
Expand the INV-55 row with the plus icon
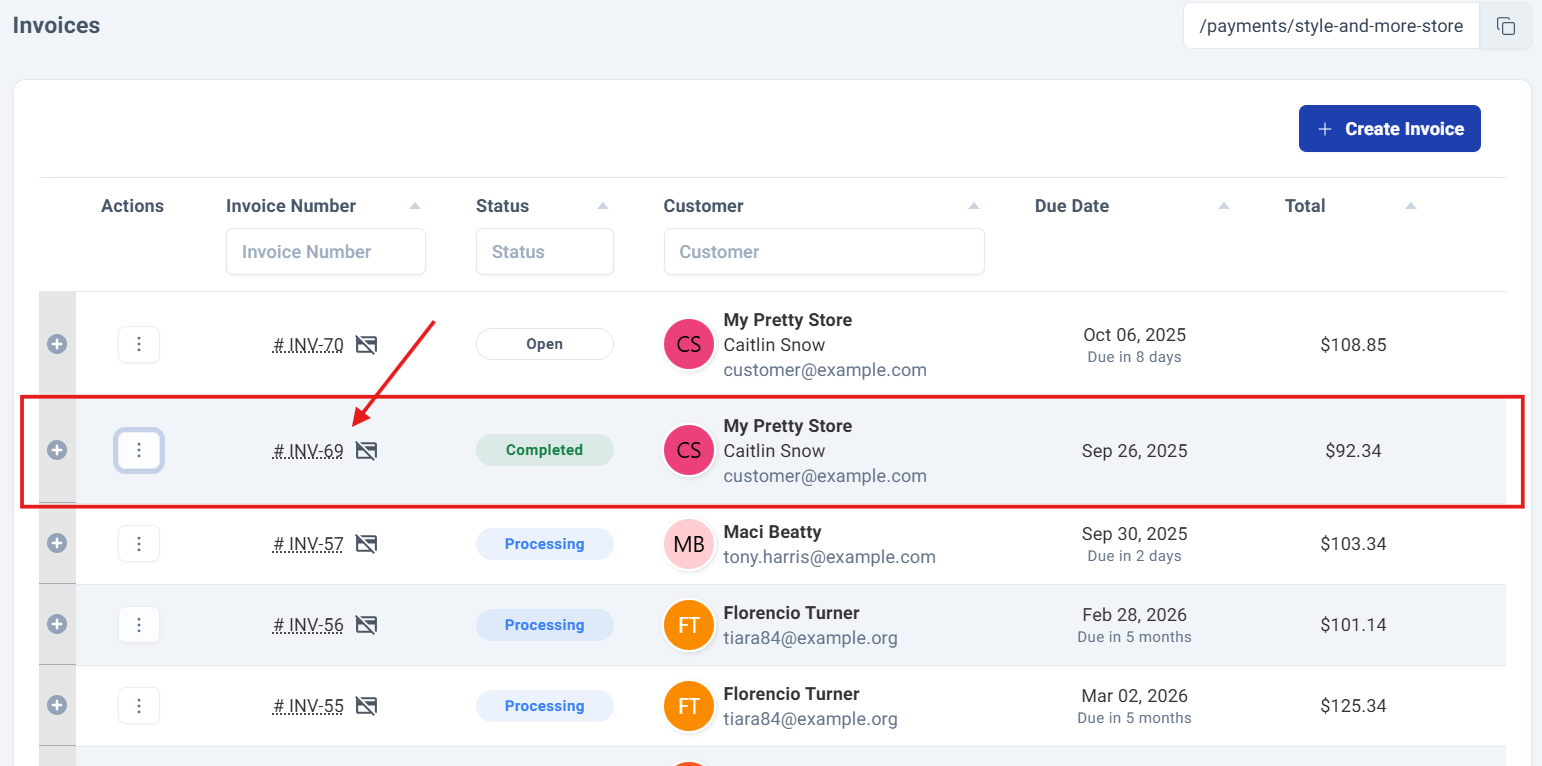point(57,705)
